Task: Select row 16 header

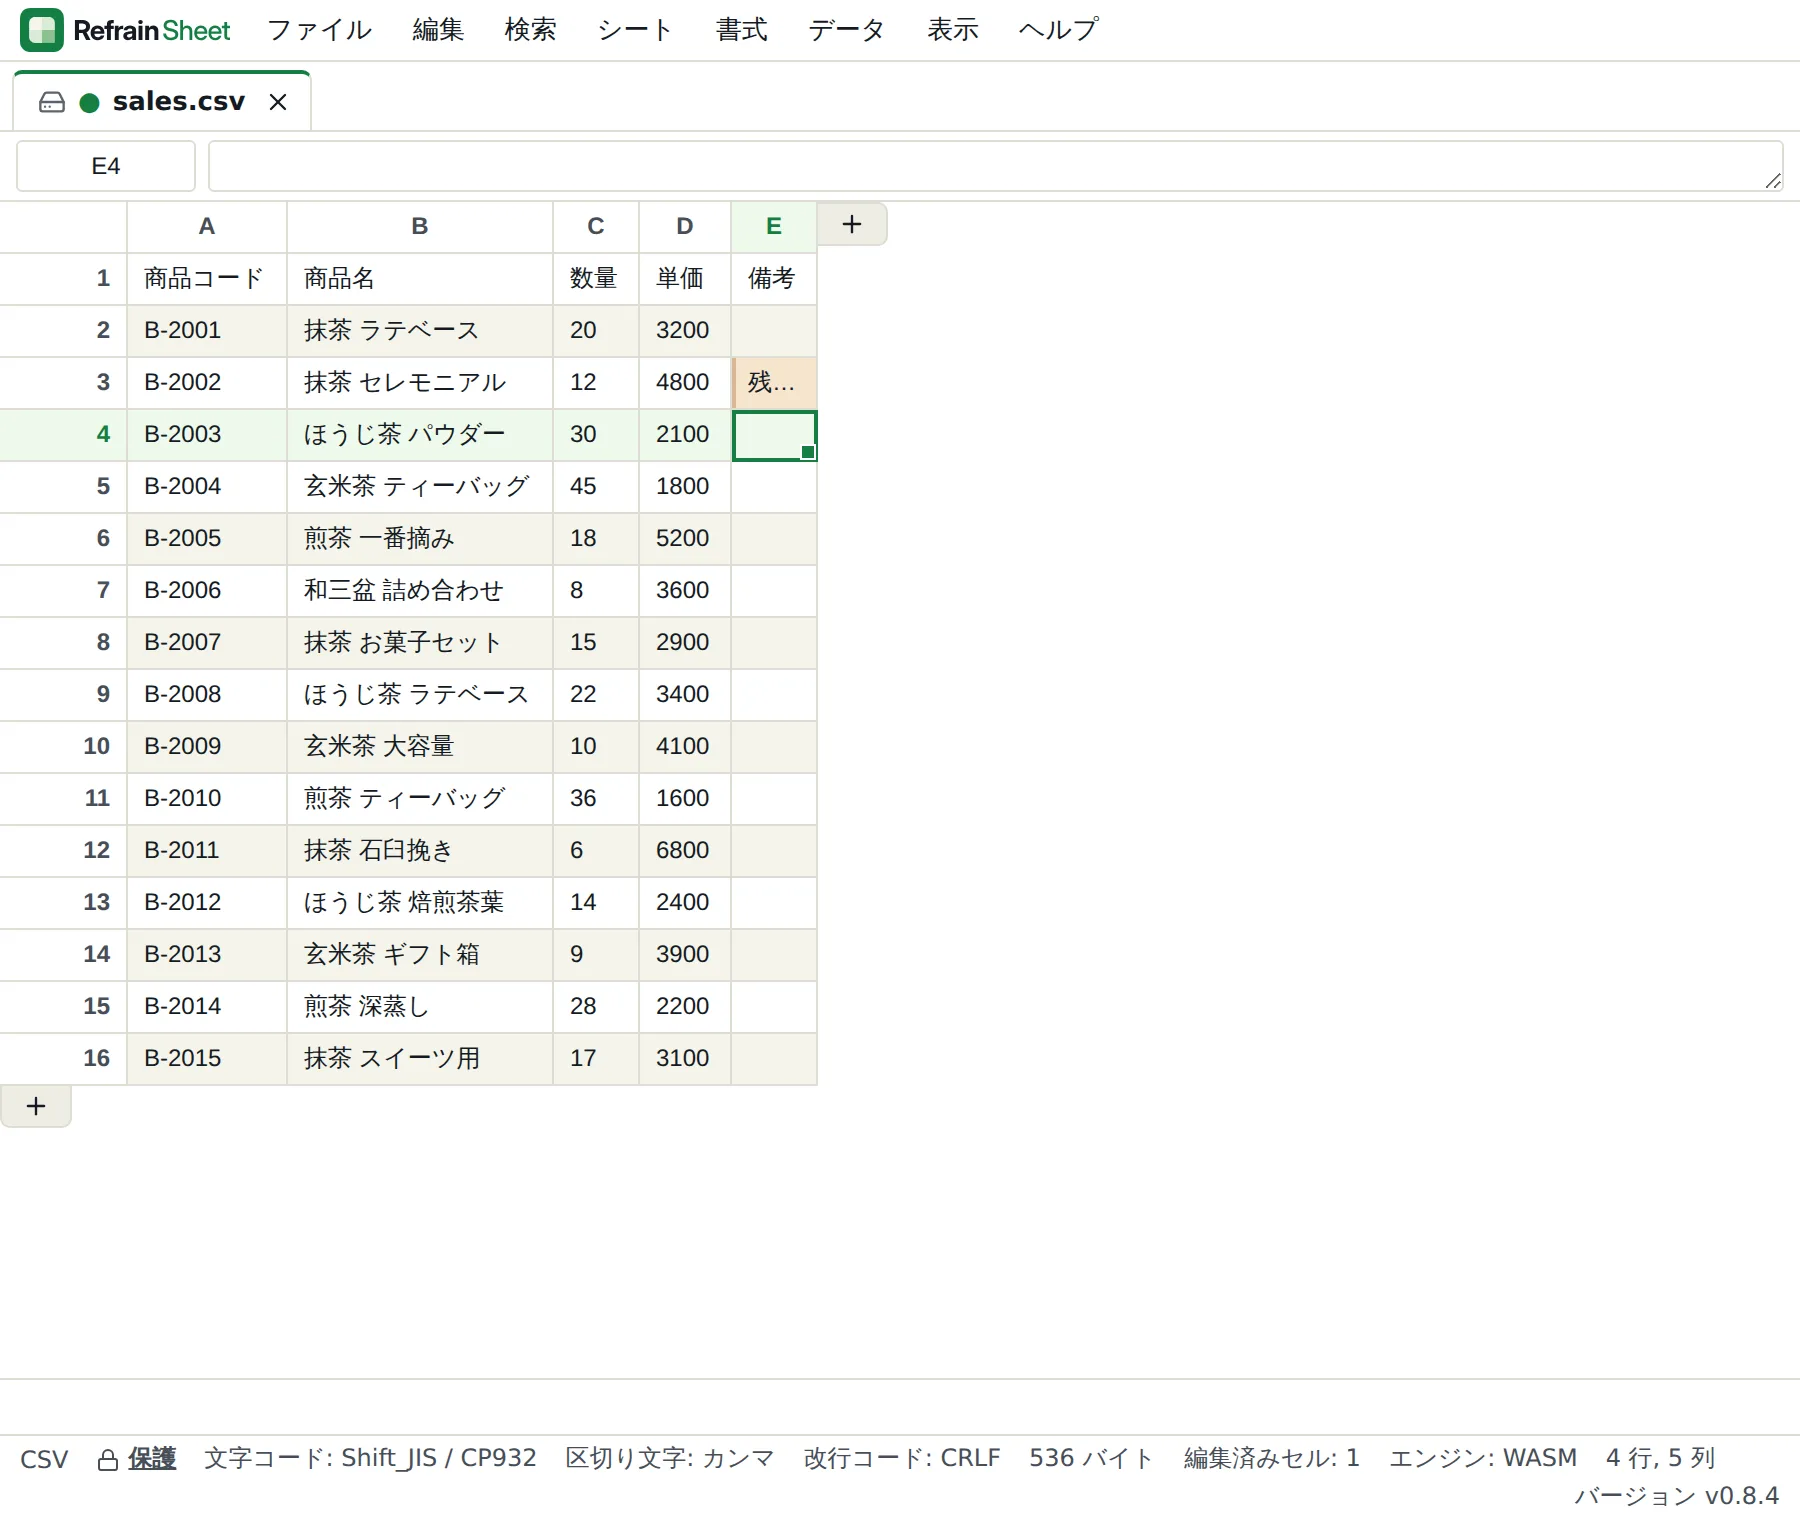Action: point(63,1058)
